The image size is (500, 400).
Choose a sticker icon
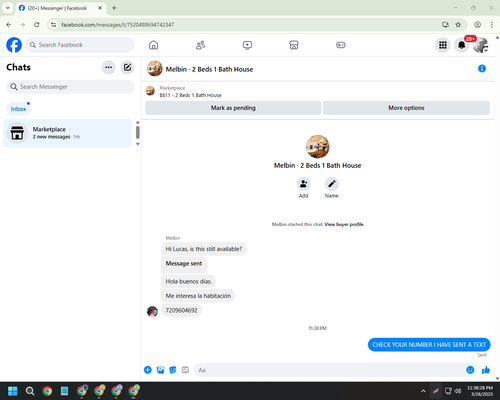coord(173,370)
